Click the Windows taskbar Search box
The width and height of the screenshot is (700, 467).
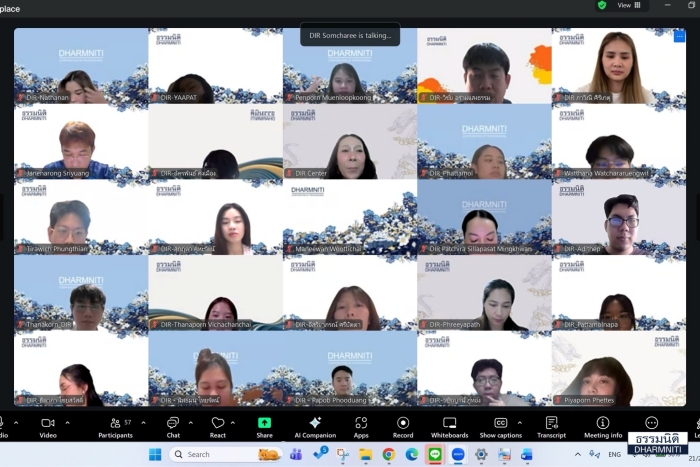pos(216,454)
